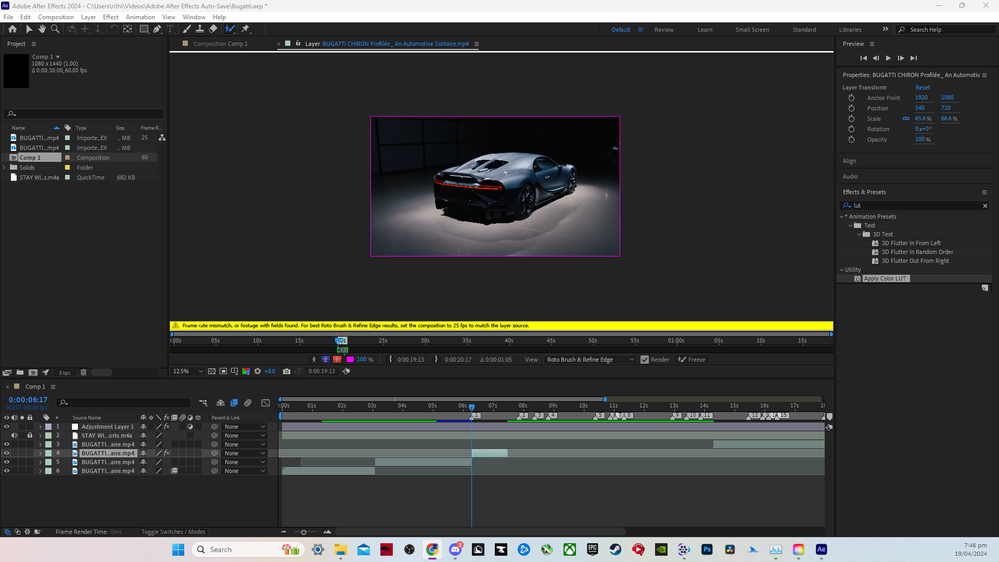Screen dimensions: 999x562
Task: Select the Eraser tool
Action: click(x=213, y=29)
